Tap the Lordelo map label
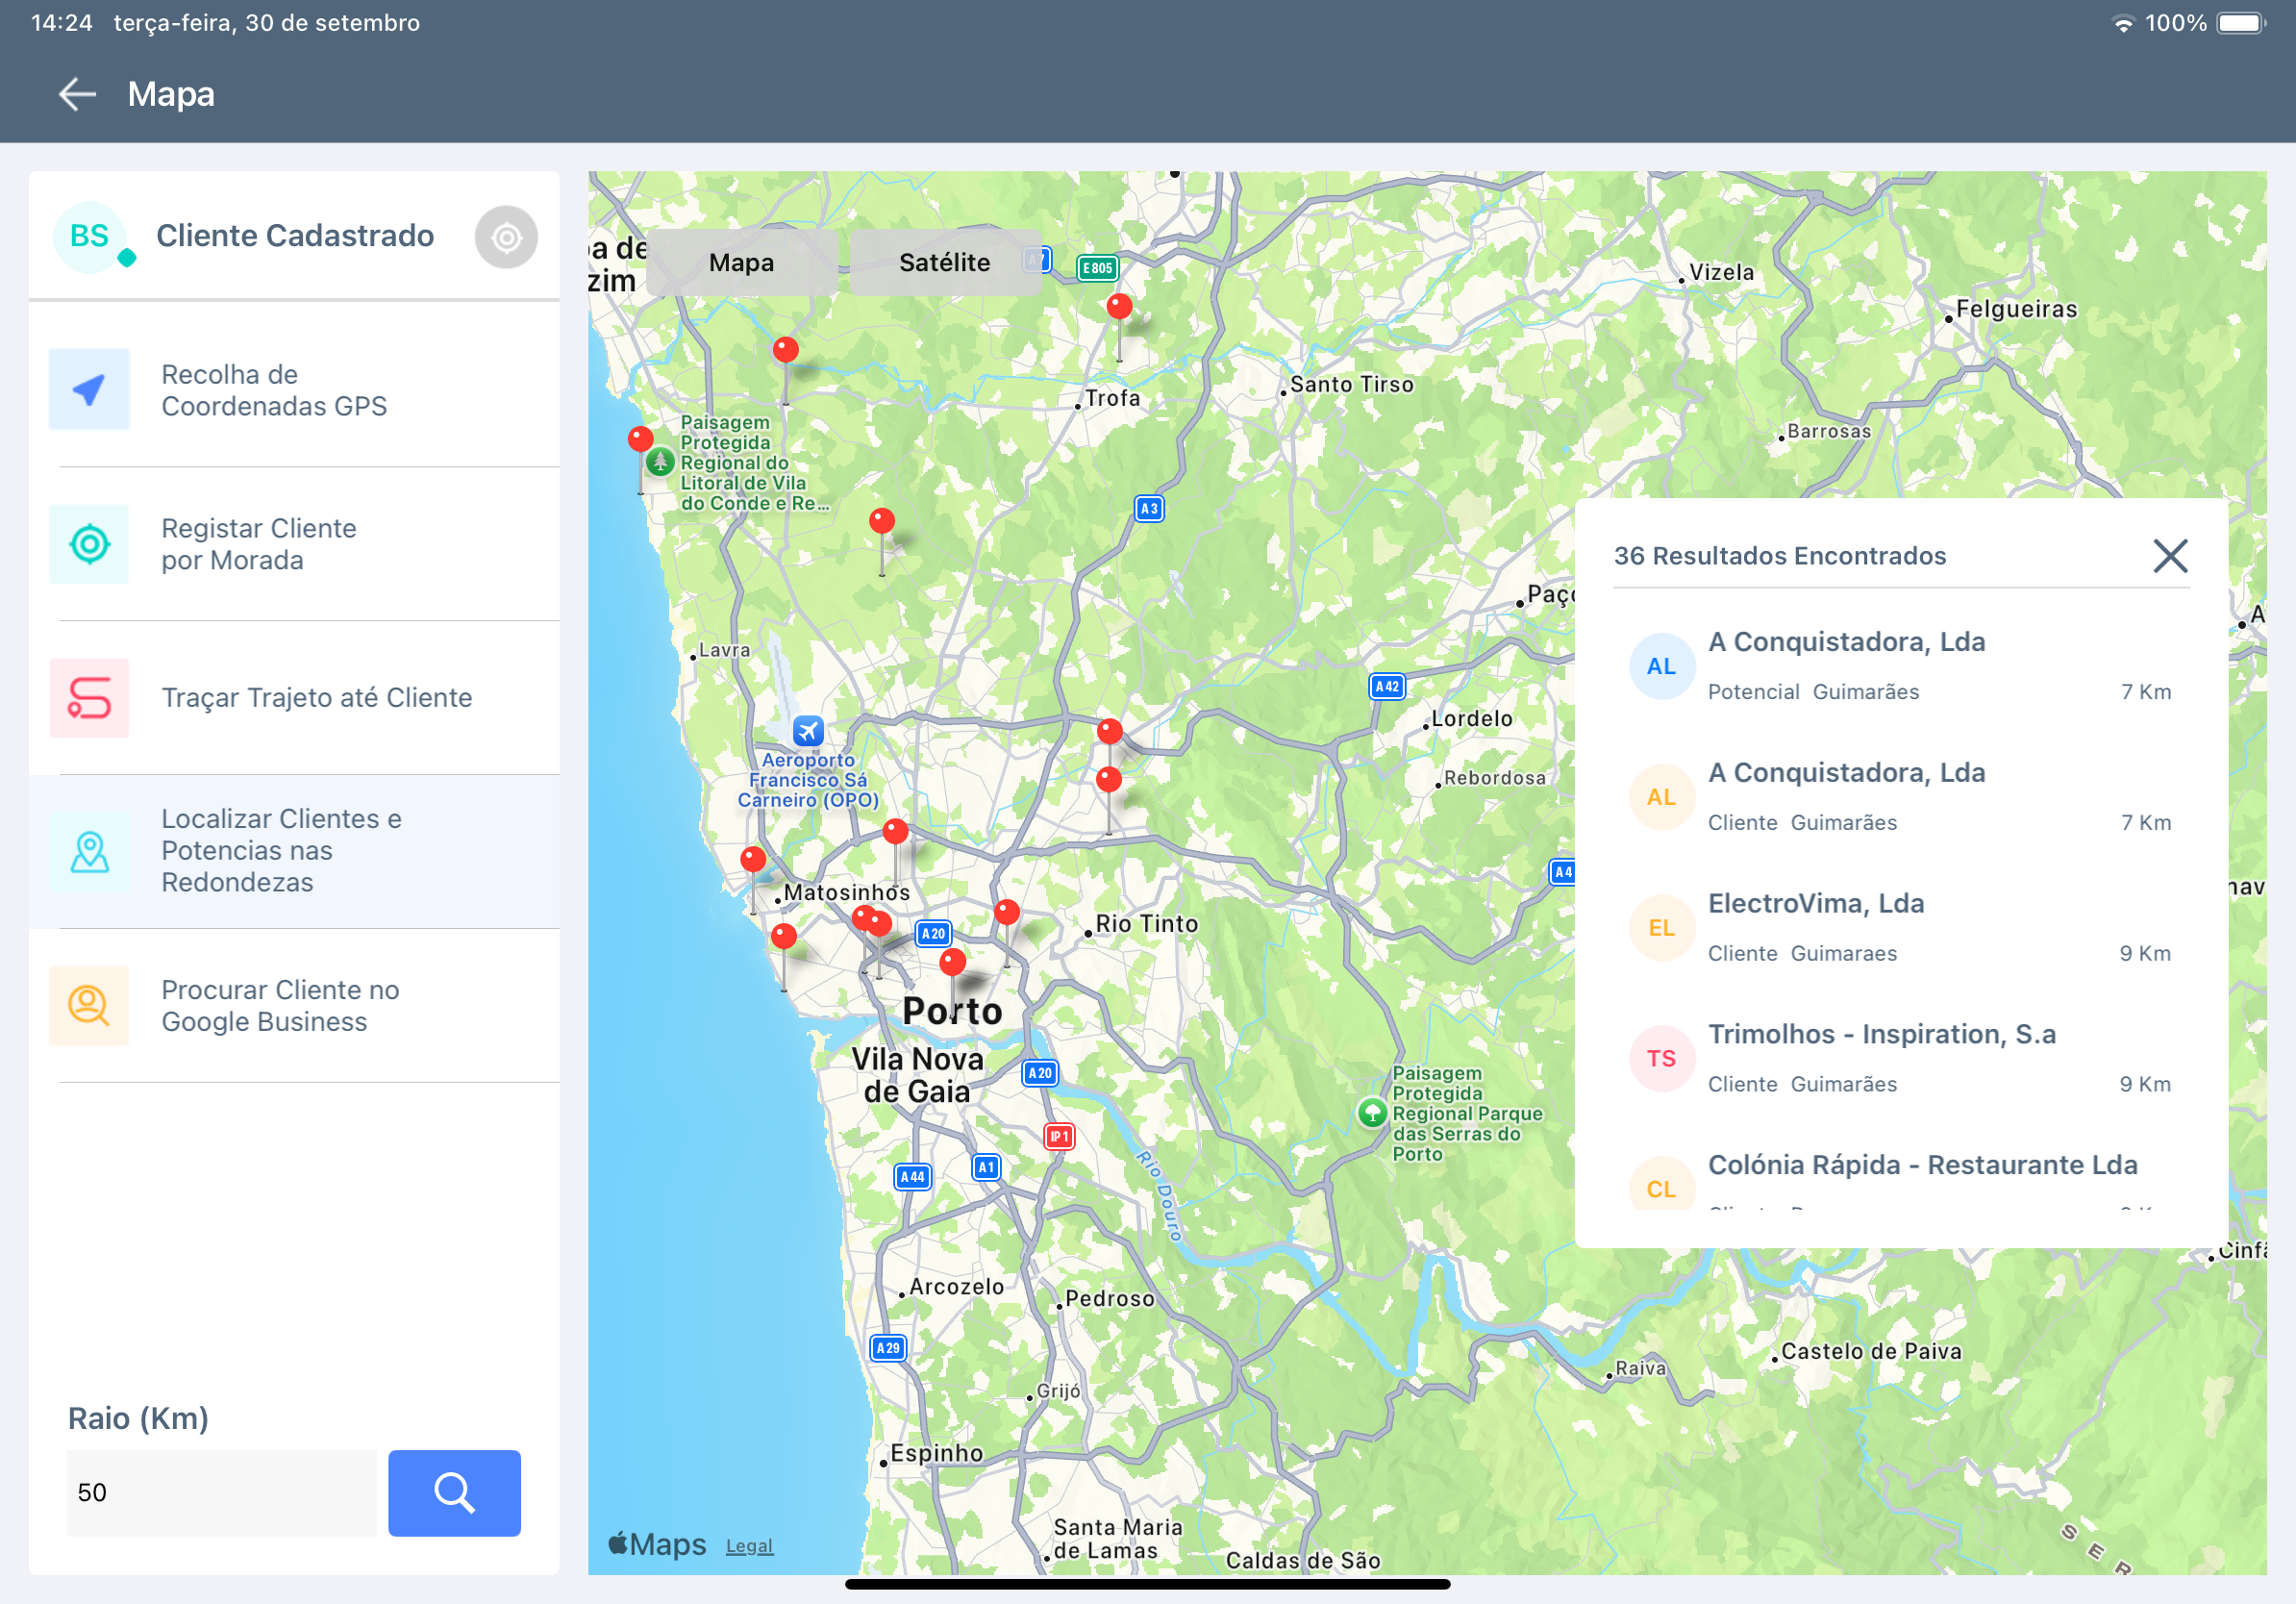This screenshot has height=1604, width=2296. (x=1471, y=718)
